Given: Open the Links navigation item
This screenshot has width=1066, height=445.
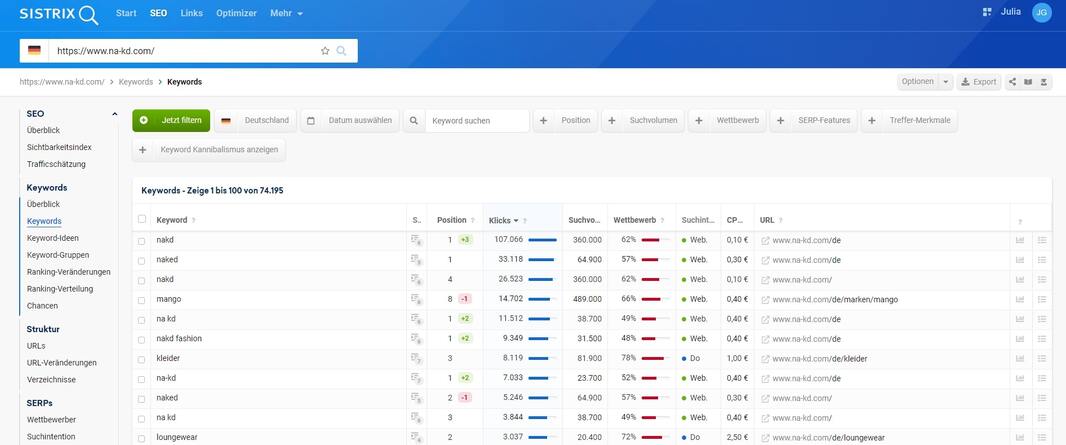Looking at the screenshot, I should [x=192, y=13].
